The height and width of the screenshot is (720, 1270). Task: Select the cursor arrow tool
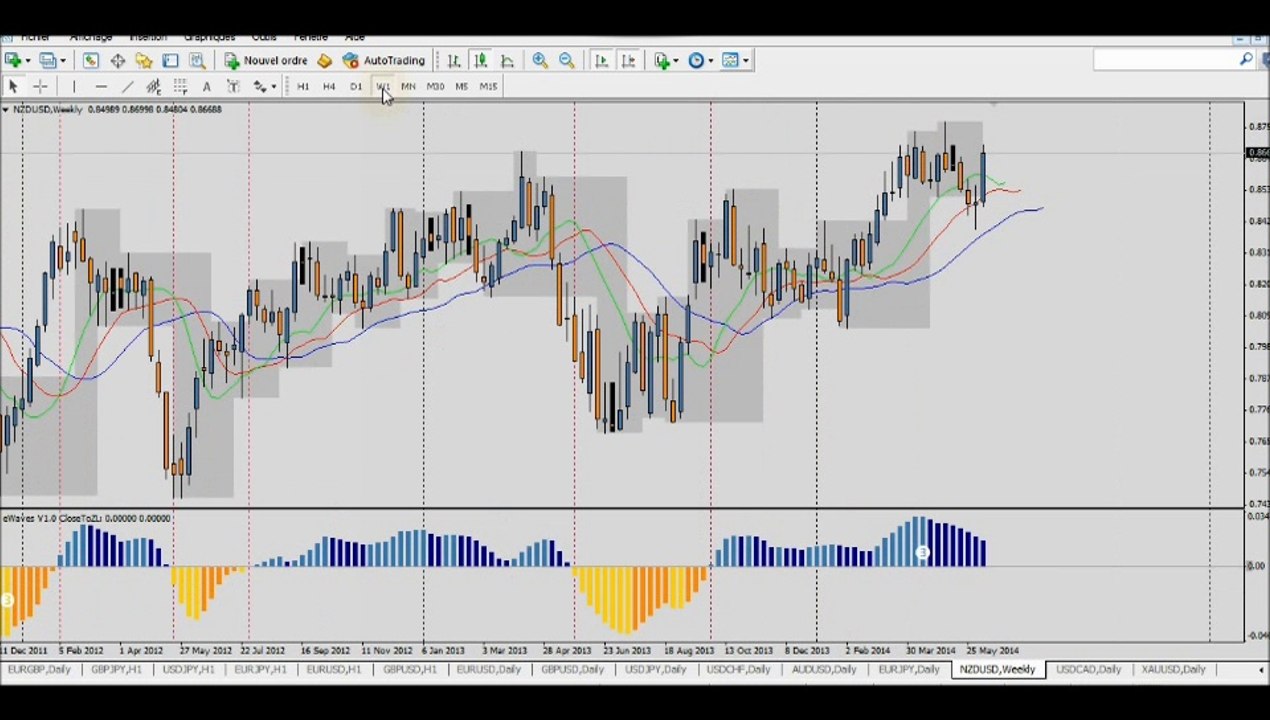pyautogui.click(x=13, y=87)
